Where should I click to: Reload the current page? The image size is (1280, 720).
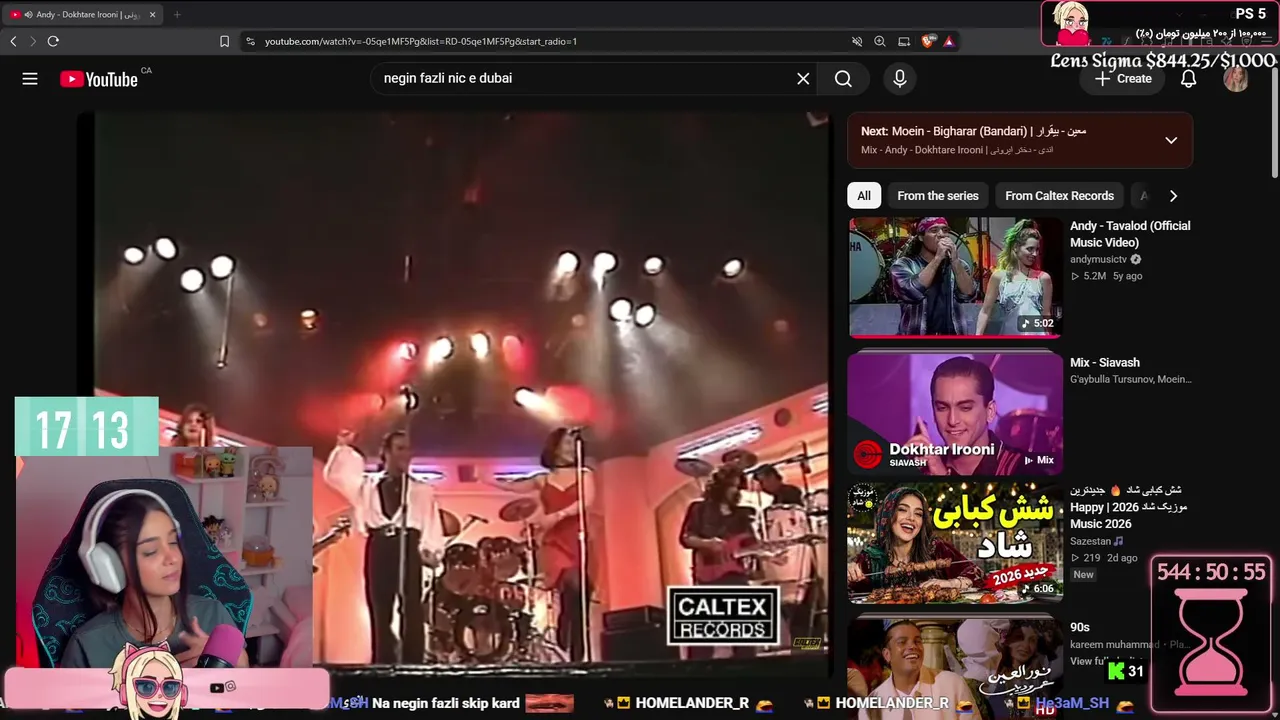coord(53,41)
